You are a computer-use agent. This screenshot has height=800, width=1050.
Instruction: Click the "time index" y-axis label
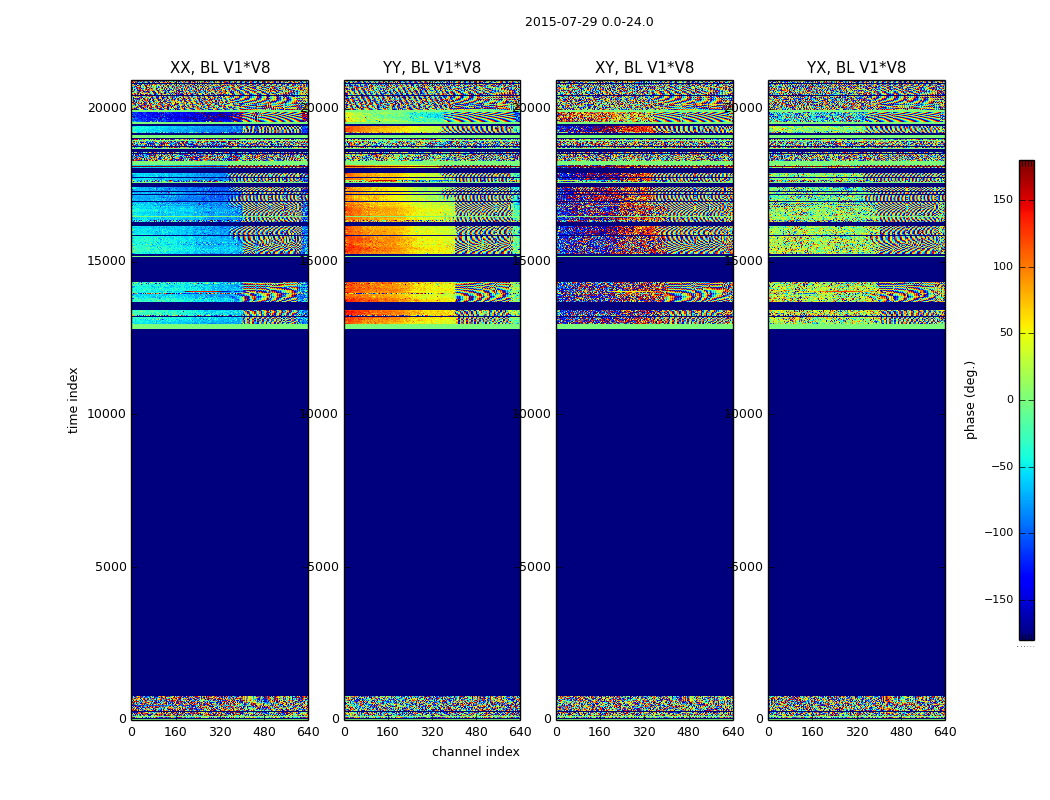(73, 400)
